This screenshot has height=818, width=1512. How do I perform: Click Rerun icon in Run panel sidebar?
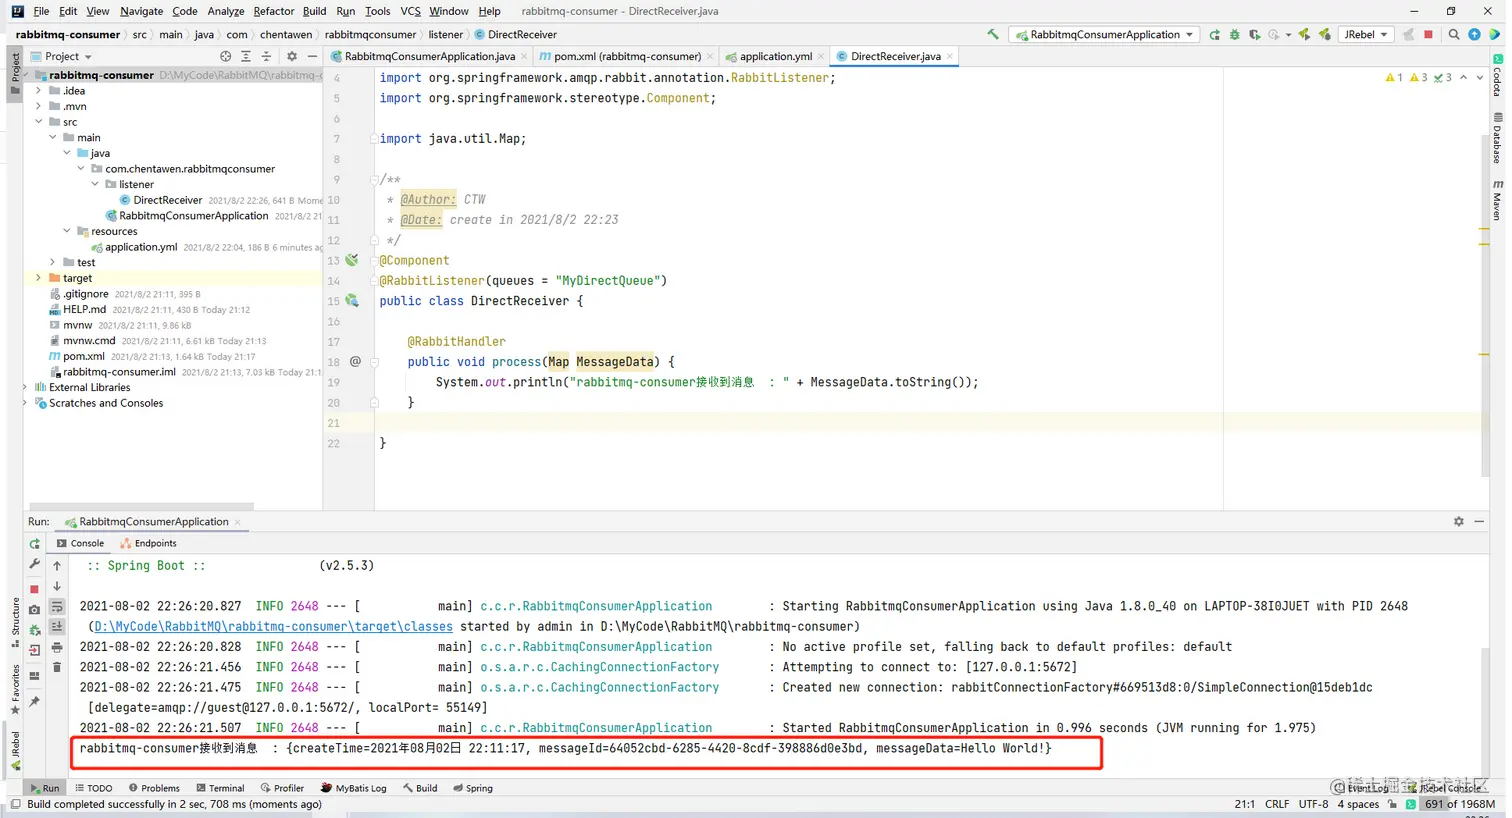35,544
